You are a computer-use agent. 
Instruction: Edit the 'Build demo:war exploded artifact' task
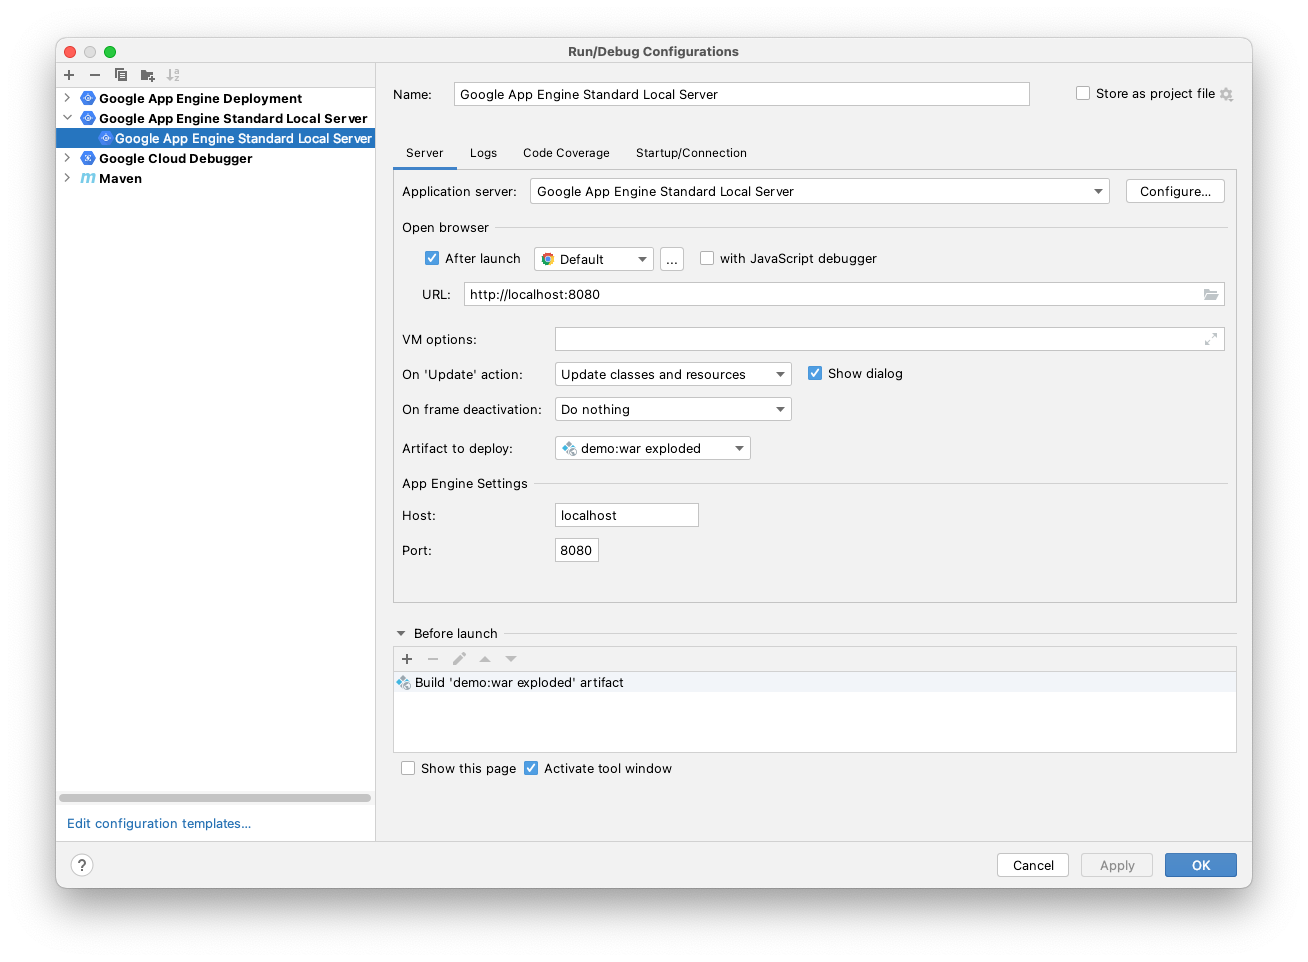click(x=459, y=659)
